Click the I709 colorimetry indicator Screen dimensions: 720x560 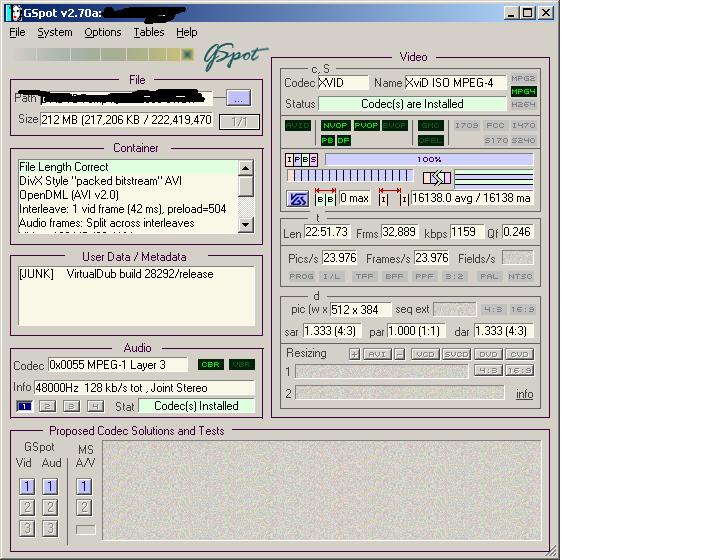[x=466, y=125]
